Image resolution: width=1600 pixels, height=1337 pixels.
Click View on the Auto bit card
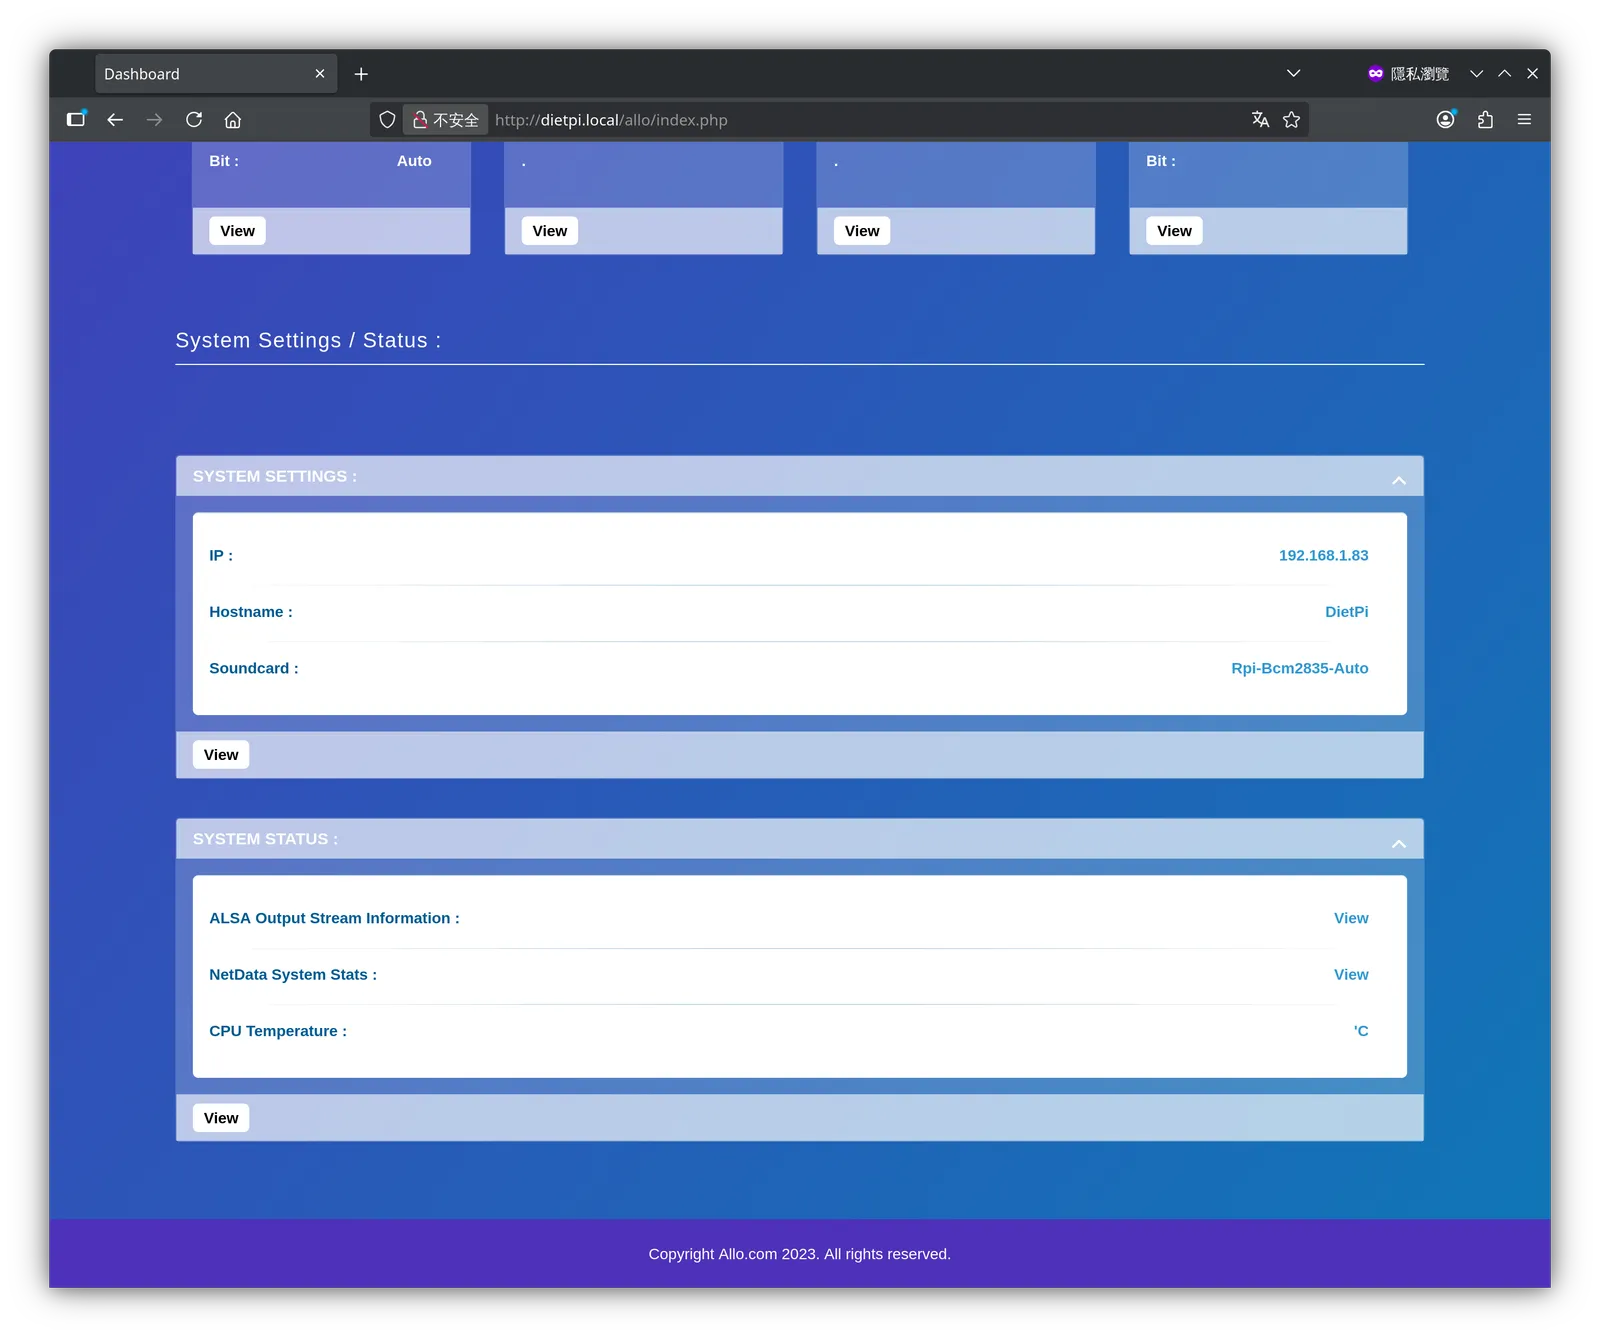point(237,231)
